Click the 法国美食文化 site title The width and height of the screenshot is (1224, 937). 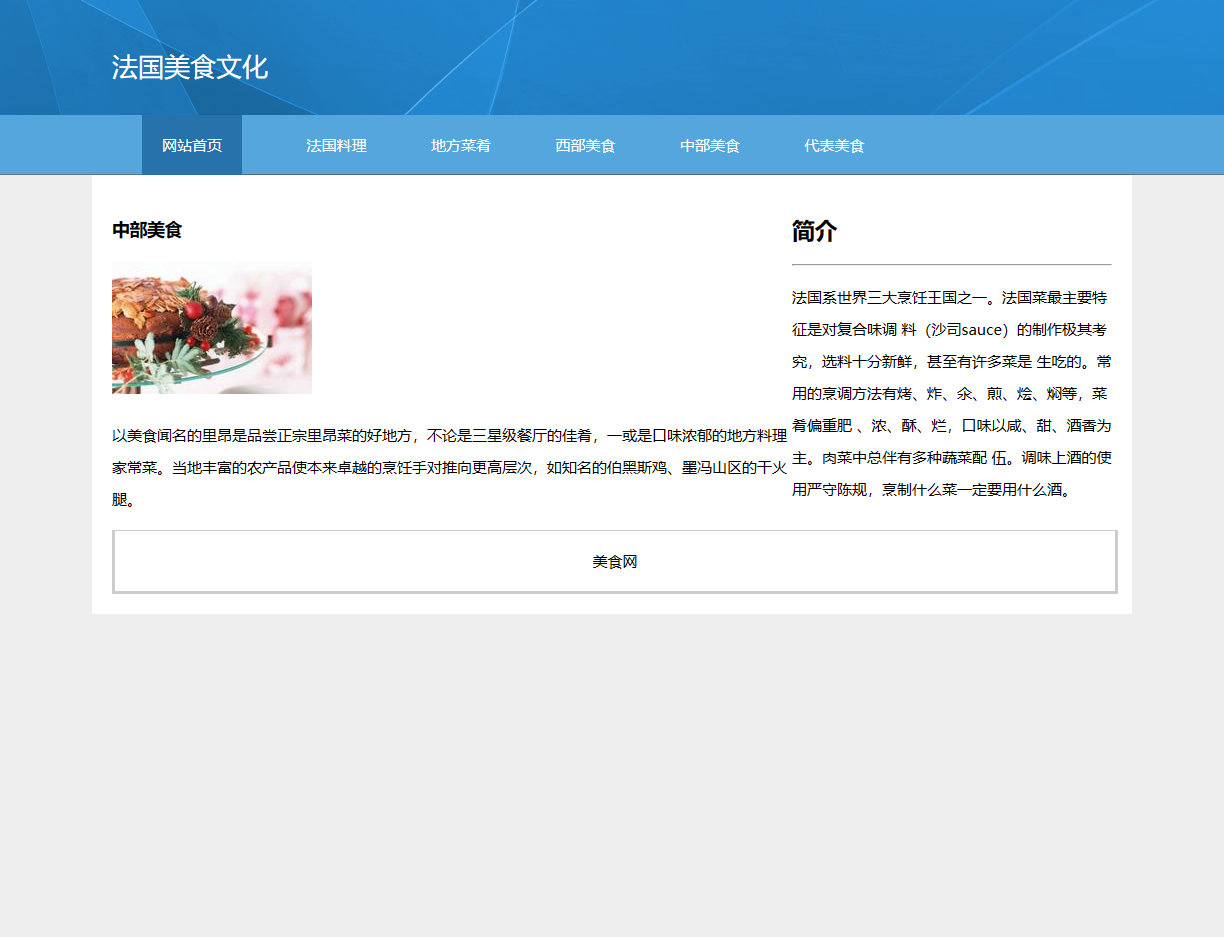(189, 68)
